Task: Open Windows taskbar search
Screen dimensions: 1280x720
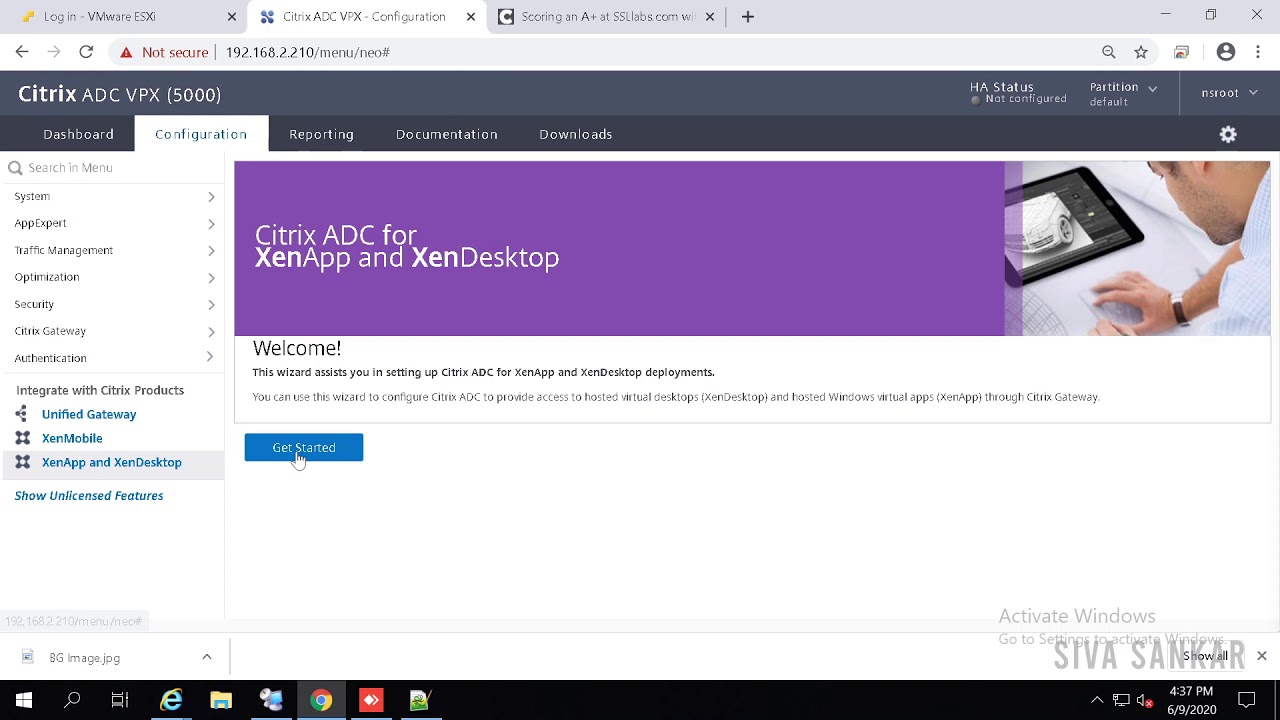Action: tap(72, 700)
